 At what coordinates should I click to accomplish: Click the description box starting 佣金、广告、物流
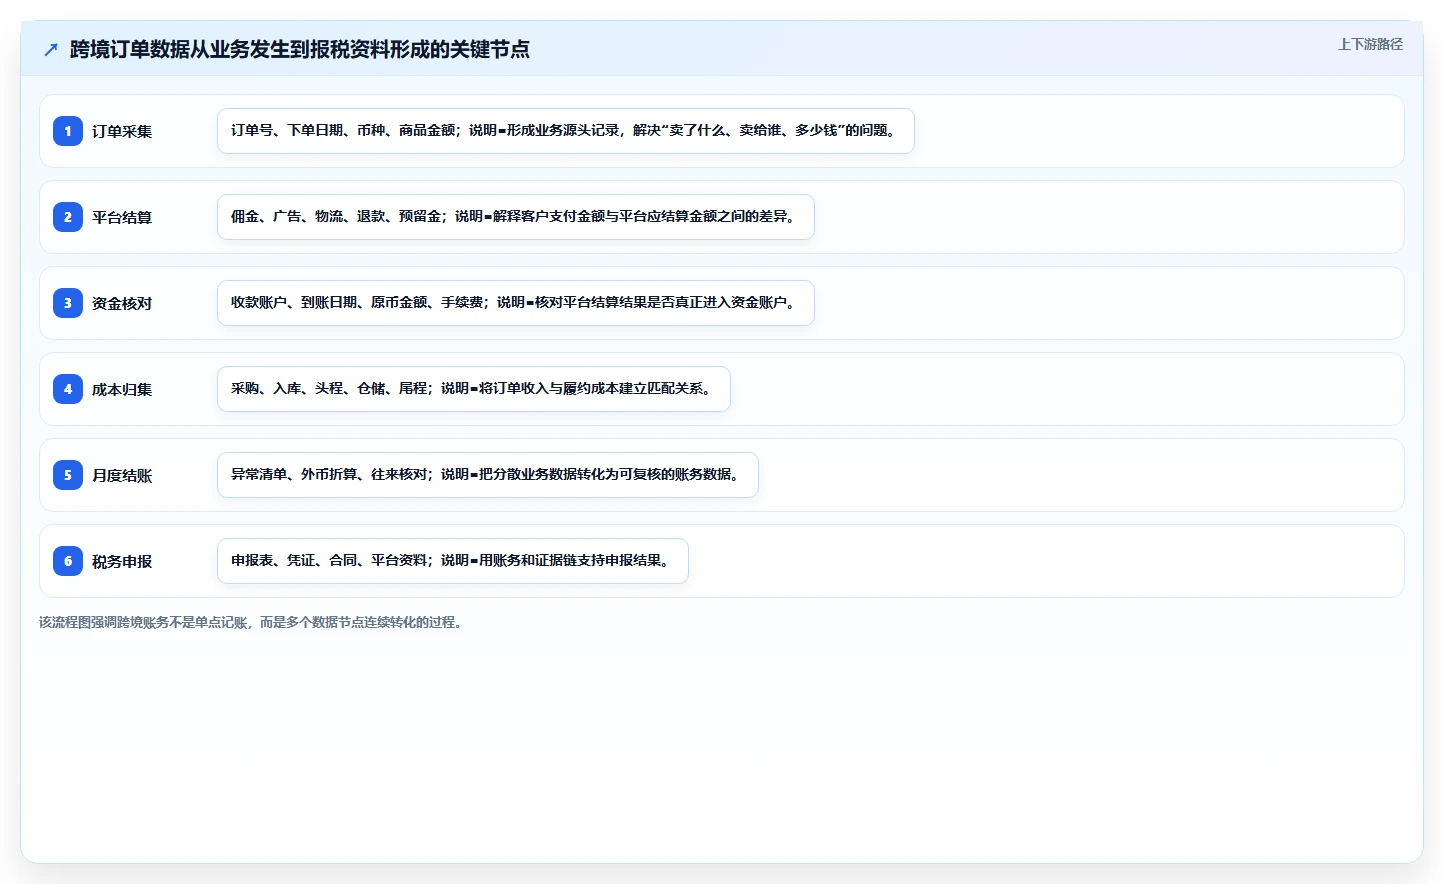coord(516,217)
